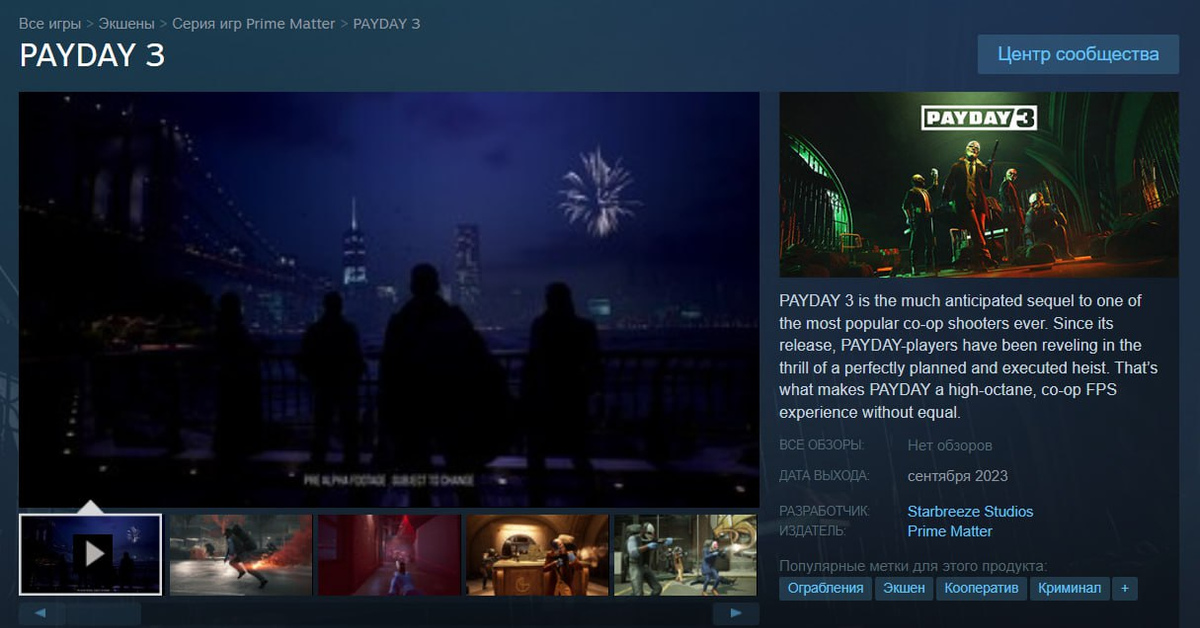Image resolution: width=1200 pixels, height=628 pixels.
Task: Open the 'Все игры' breadcrumb link
Action: pos(50,23)
